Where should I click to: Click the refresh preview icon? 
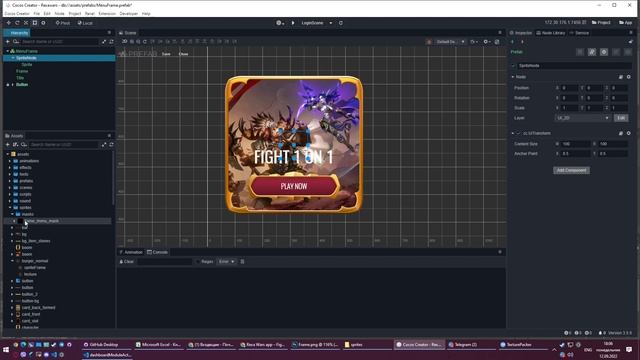point(341,23)
